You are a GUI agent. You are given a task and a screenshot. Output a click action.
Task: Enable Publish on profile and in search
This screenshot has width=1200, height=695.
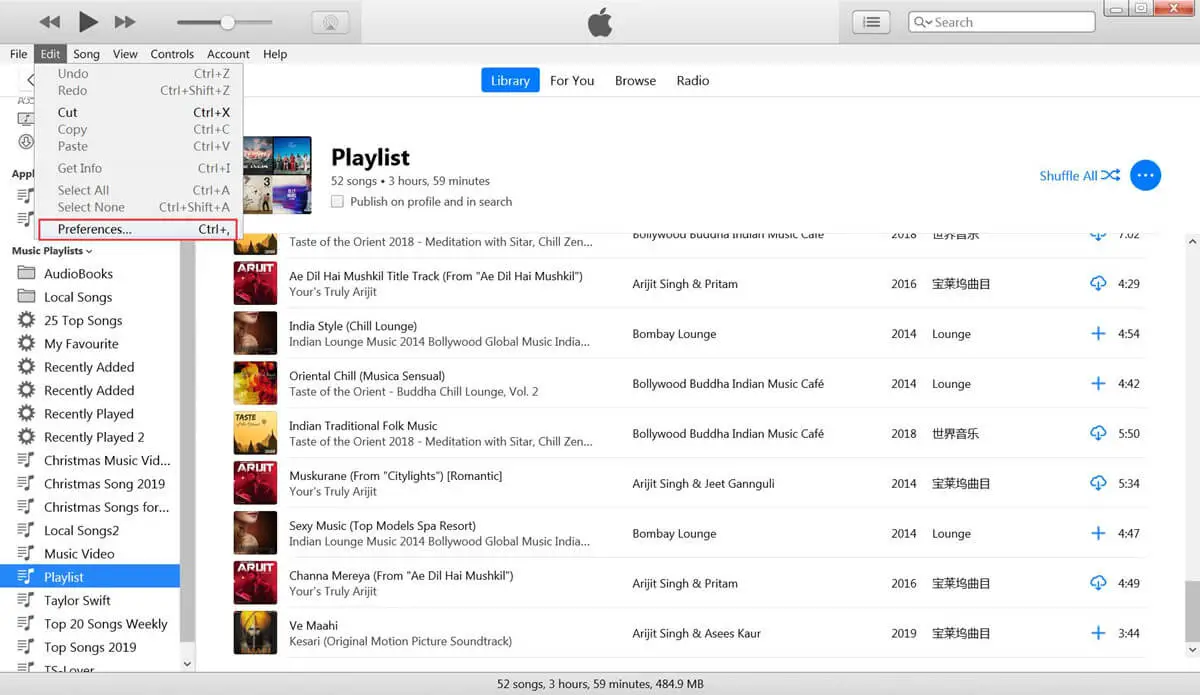pyautogui.click(x=338, y=201)
